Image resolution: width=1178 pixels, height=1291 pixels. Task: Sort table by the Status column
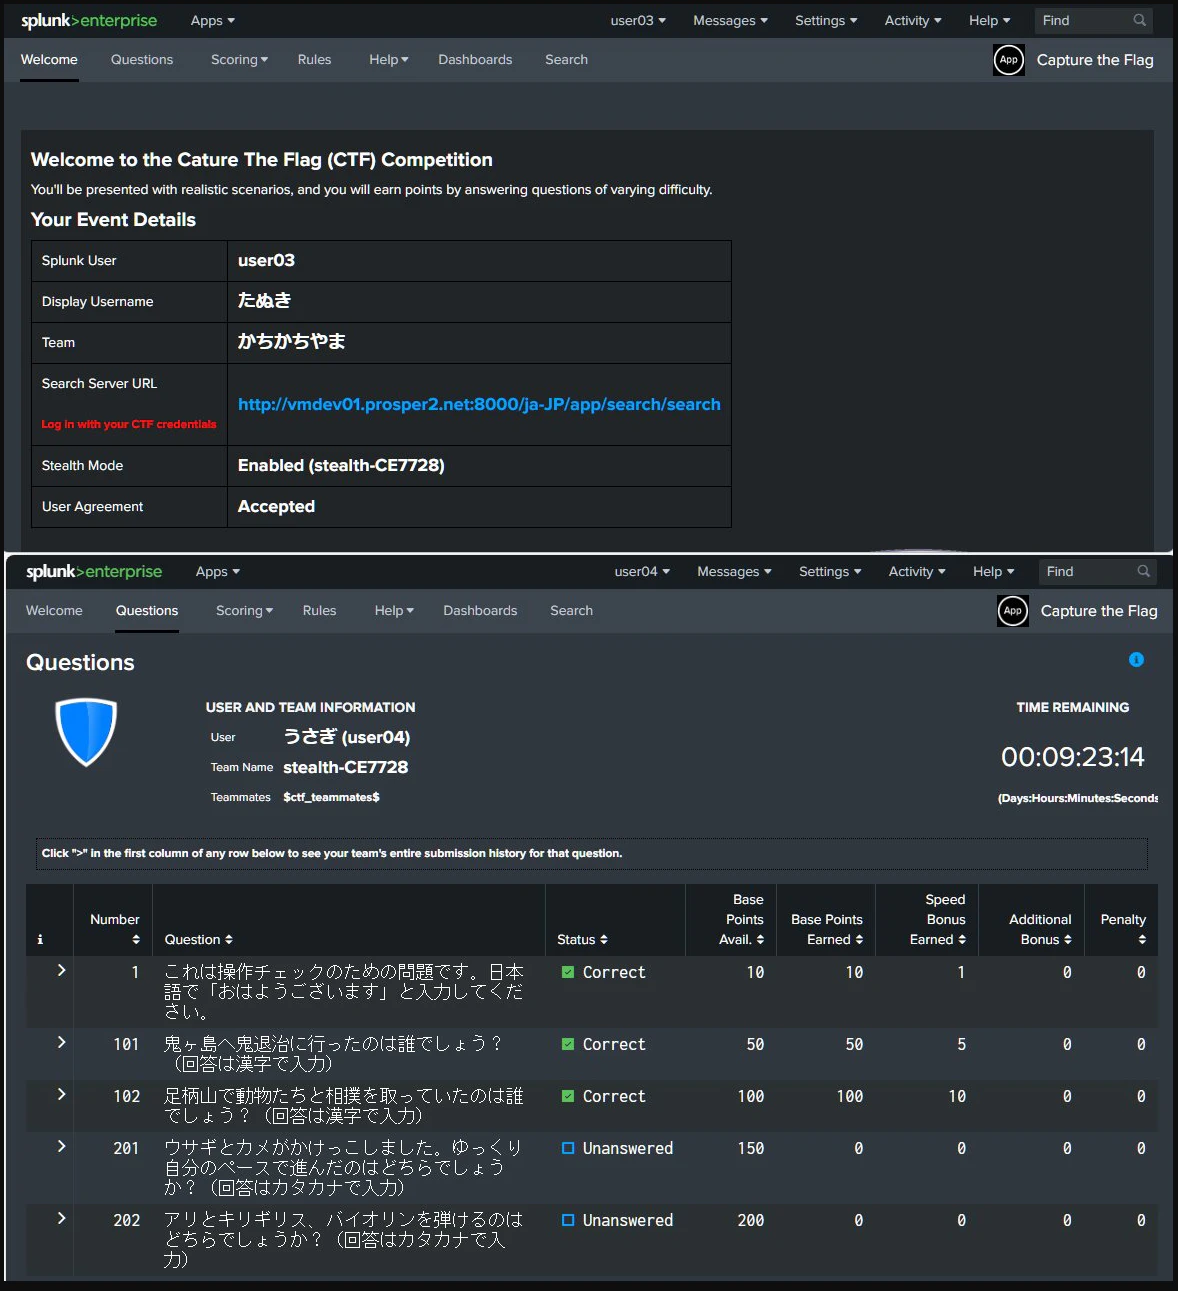[x=582, y=939]
